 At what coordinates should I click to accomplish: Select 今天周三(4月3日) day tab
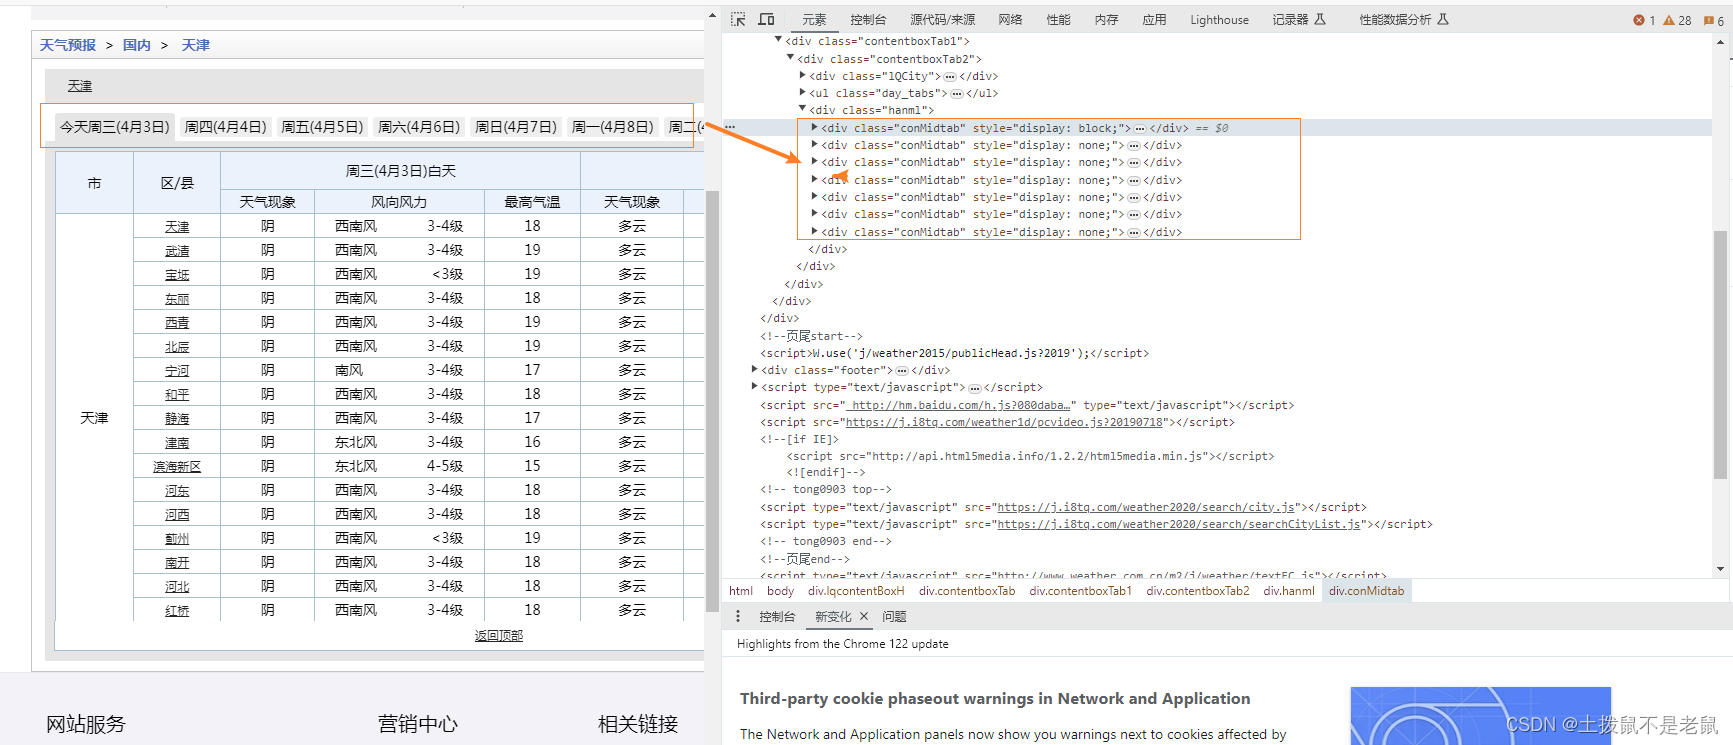tap(115, 127)
